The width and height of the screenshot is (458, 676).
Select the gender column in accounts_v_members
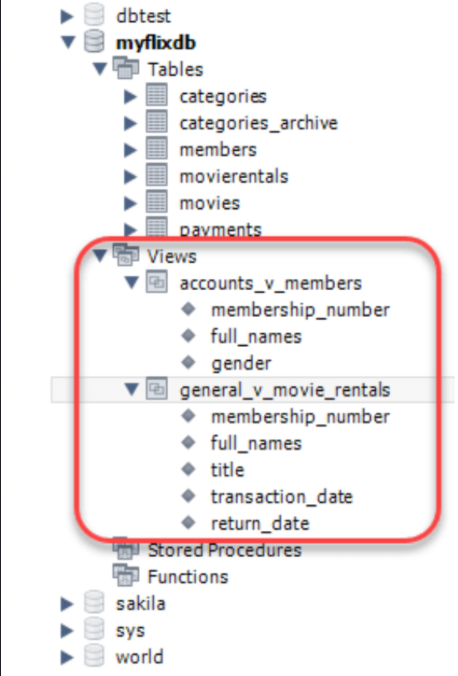pos(241,363)
